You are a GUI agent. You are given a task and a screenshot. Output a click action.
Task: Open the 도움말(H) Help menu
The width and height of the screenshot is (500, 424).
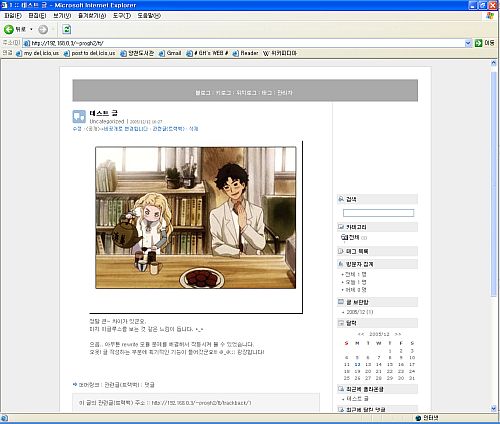click(149, 16)
